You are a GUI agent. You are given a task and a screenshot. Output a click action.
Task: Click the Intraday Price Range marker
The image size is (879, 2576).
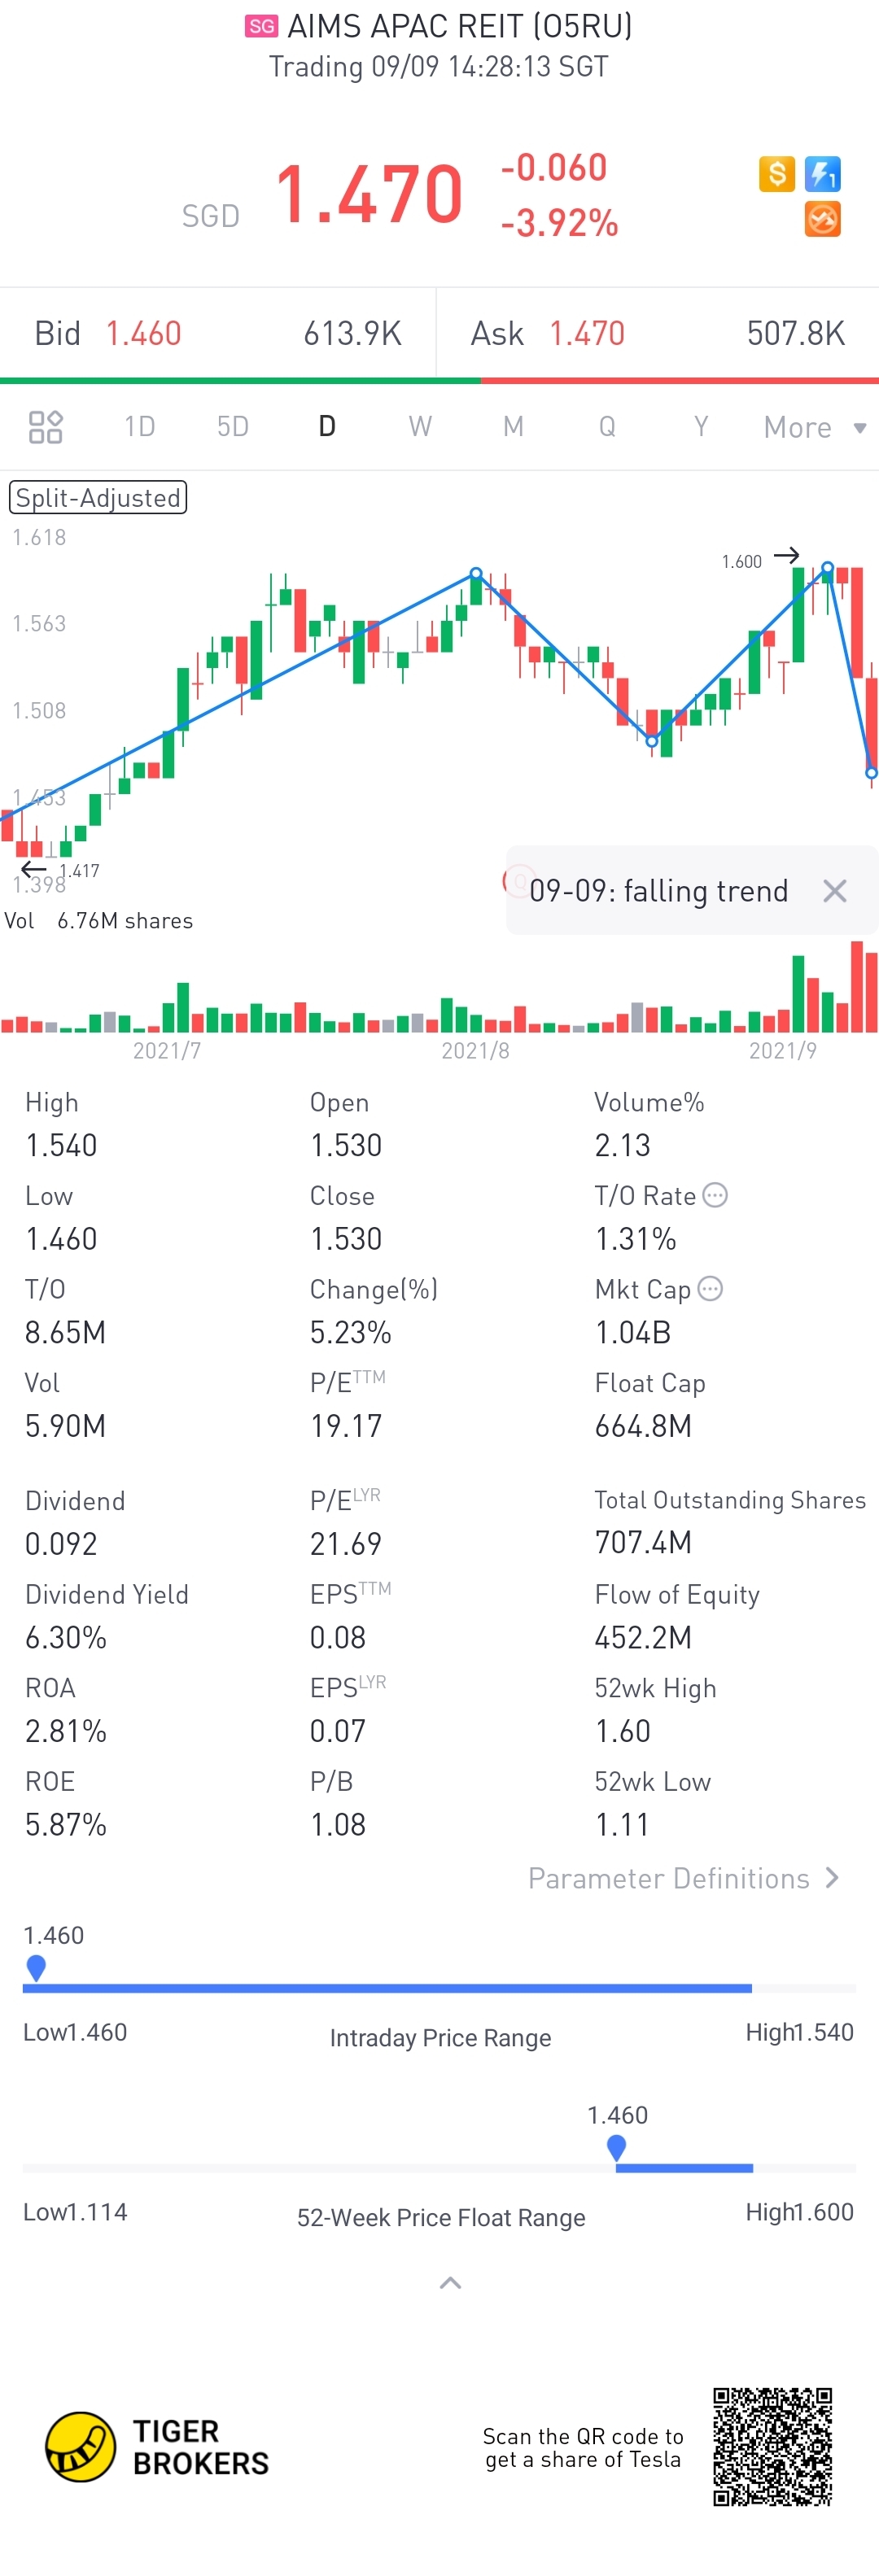point(36,1967)
